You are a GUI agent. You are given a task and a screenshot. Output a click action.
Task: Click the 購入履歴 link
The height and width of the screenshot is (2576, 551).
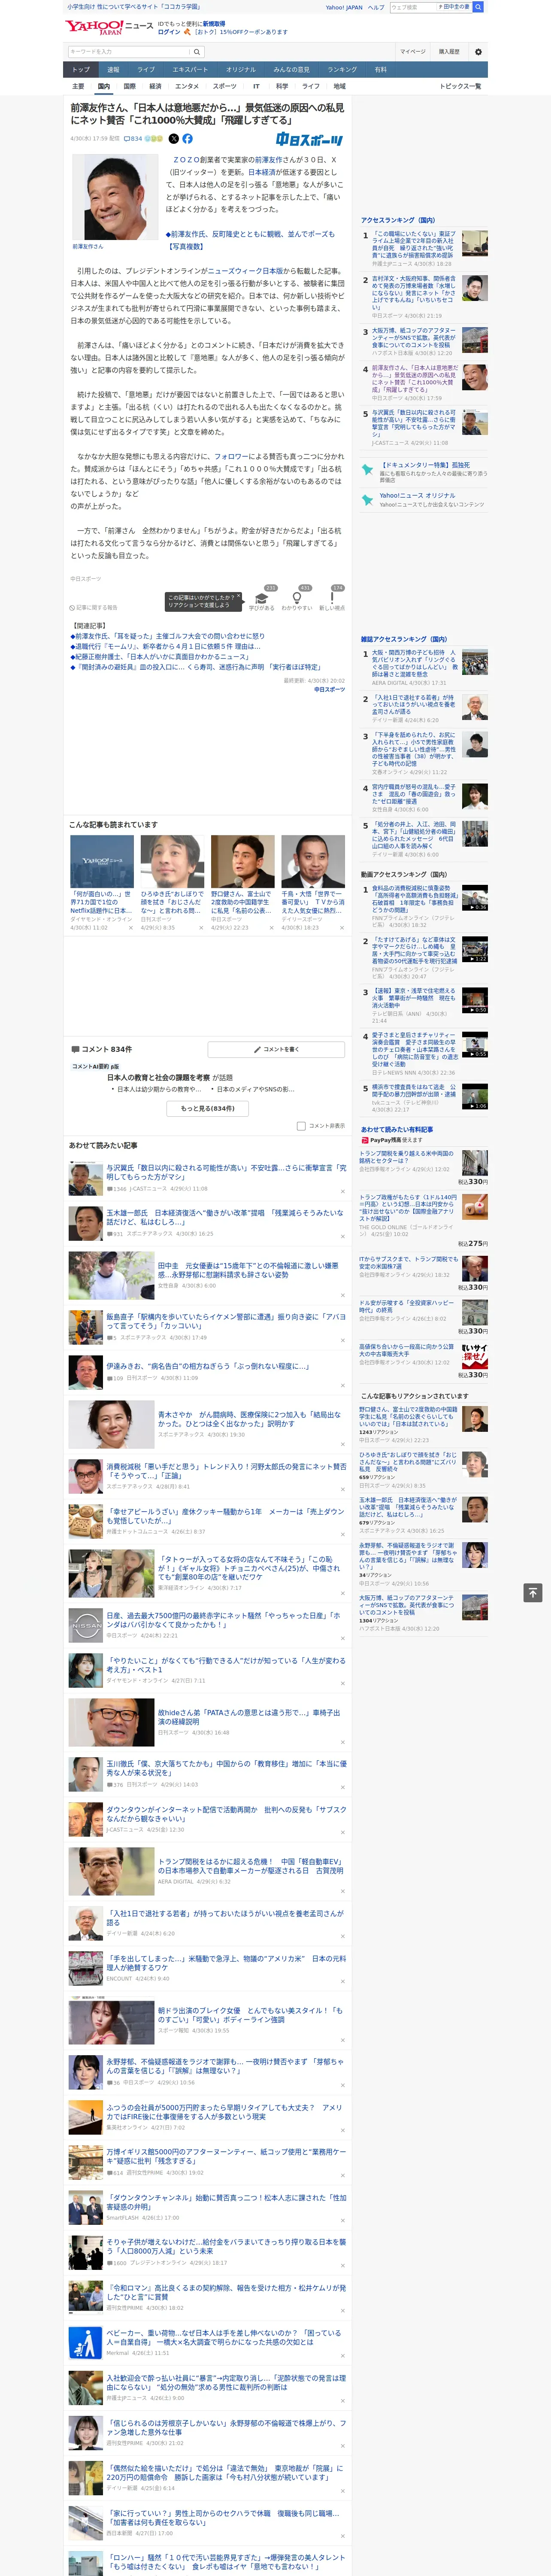449,51
